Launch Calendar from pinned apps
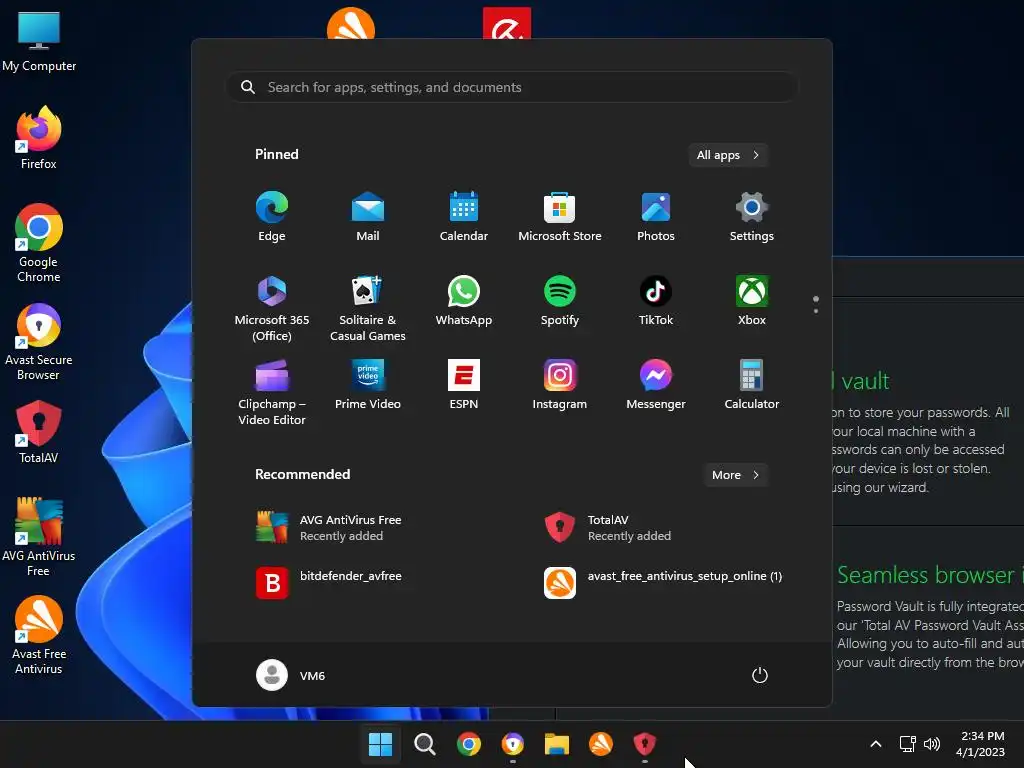1024x768 pixels. [x=464, y=217]
